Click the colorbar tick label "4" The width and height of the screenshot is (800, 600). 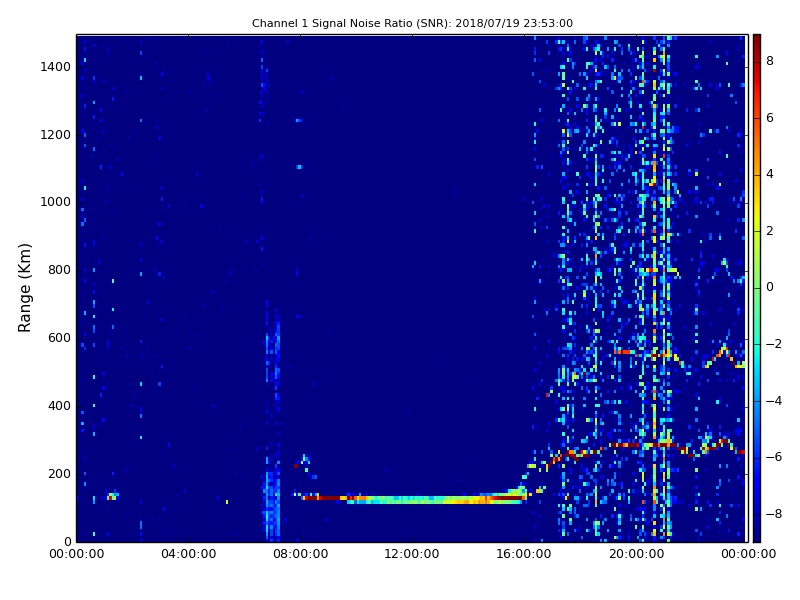[x=770, y=174]
